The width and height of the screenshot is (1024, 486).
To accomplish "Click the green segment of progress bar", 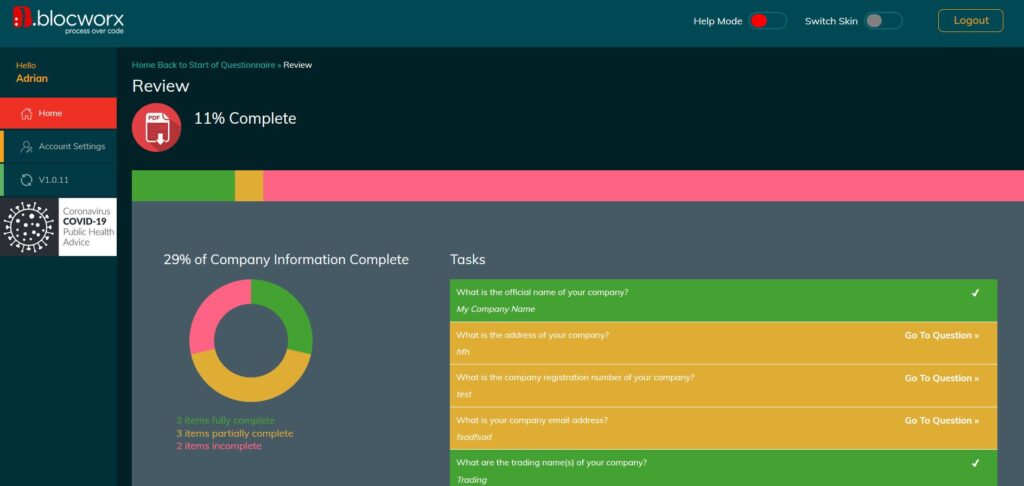I will pos(184,186).
